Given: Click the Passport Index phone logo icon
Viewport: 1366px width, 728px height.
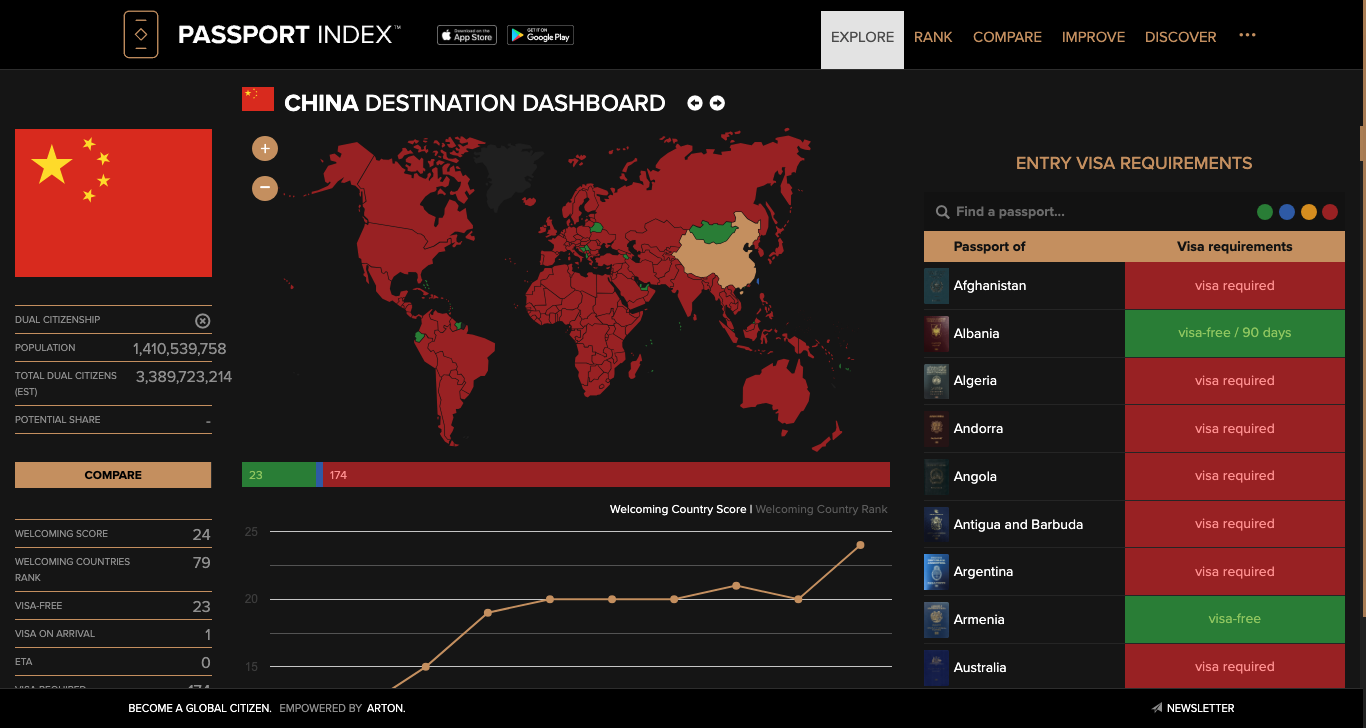Looking at the screenshot, I should (x=141, y=34).
